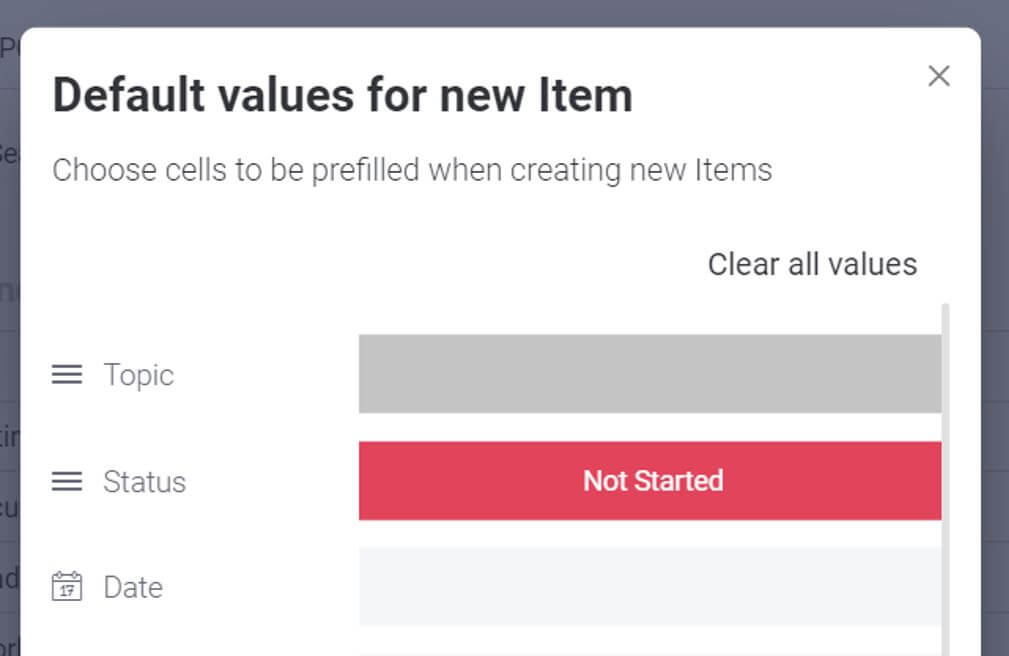
Task: Select the Topic column label
Action: [138, 375]
